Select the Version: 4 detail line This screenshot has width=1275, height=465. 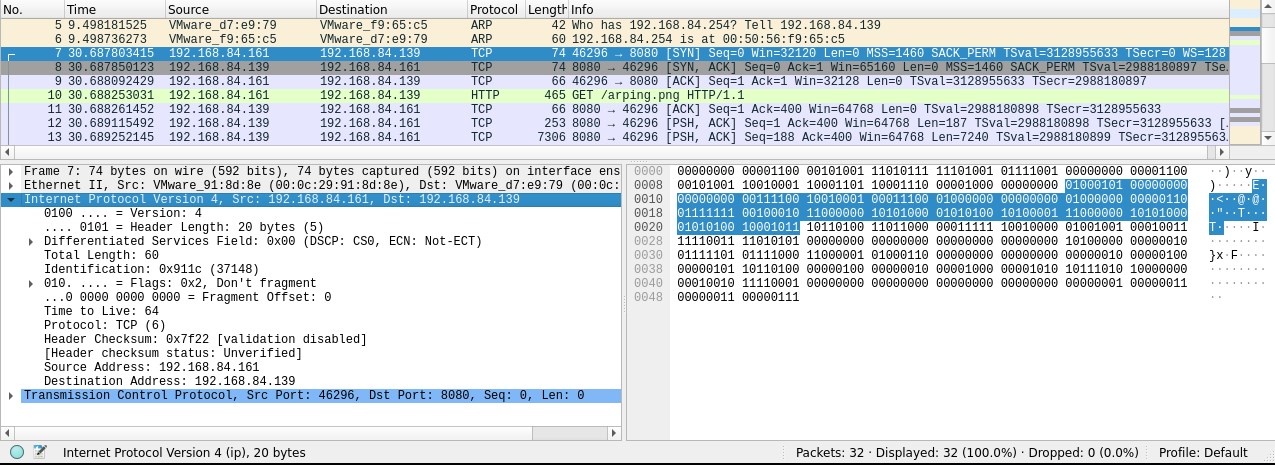[x=123, y=214]
